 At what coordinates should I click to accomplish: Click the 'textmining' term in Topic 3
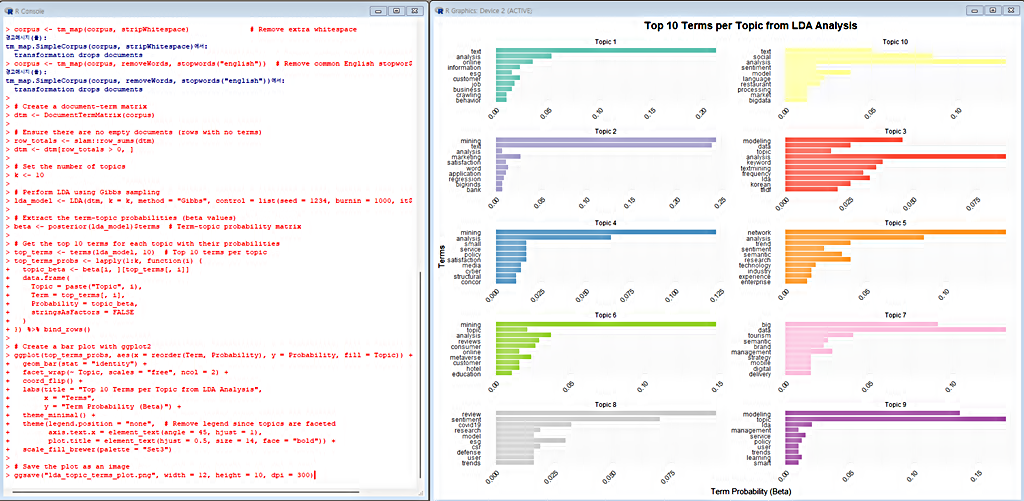756,168
